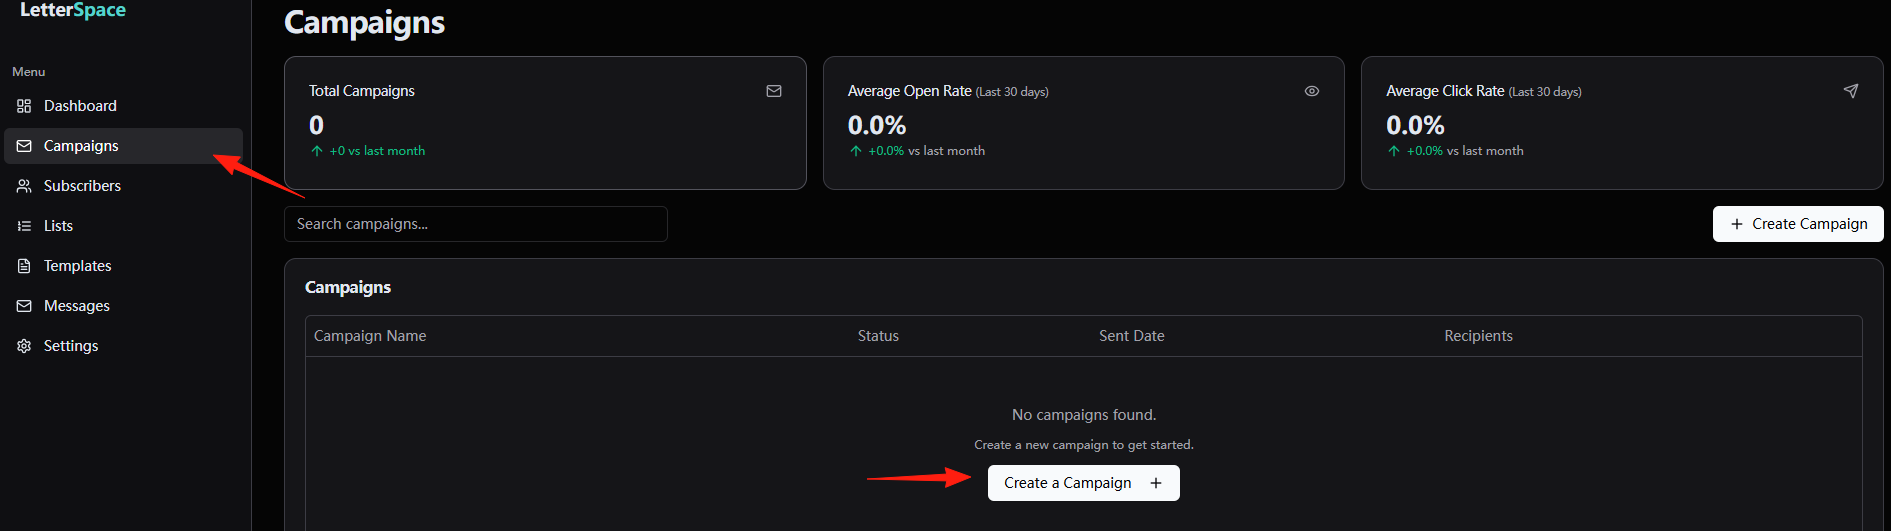Click the Campaigns envelope icon in sidebar
This screenshot has width=1891, height=531.
click(24, 146)
